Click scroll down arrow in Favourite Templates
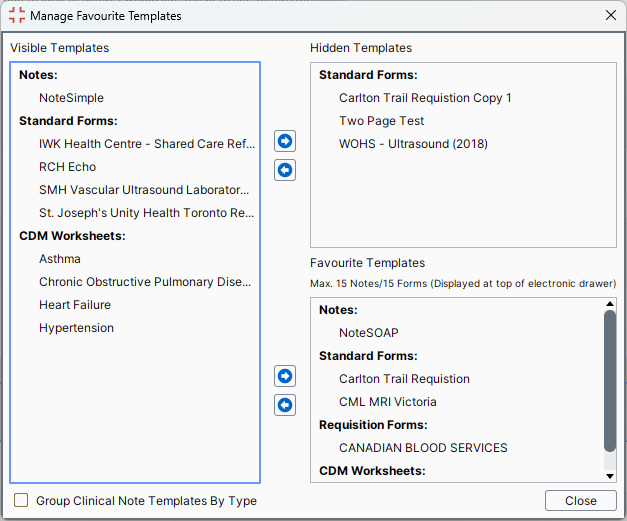The width and height of the screenshot is (627, 521). 610,476
